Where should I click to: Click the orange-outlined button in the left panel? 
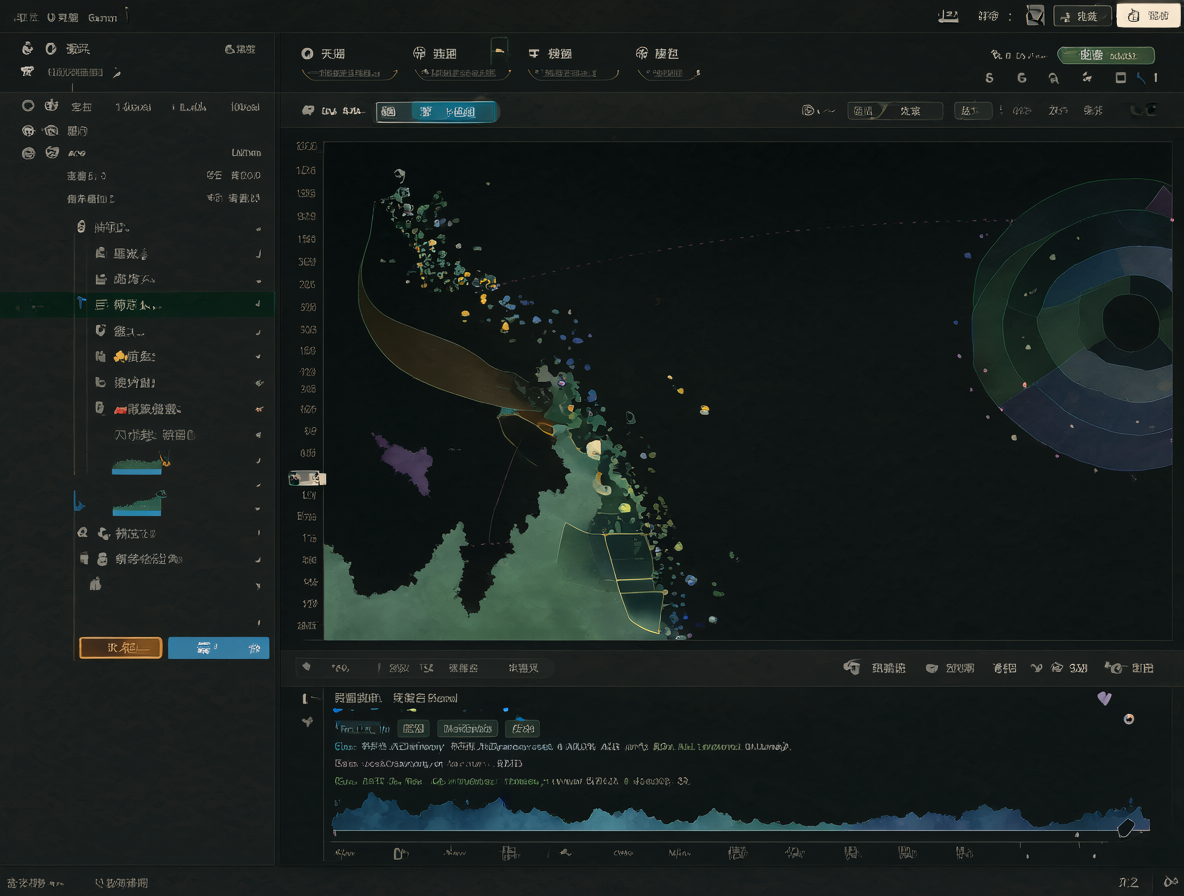coord(121,648)
